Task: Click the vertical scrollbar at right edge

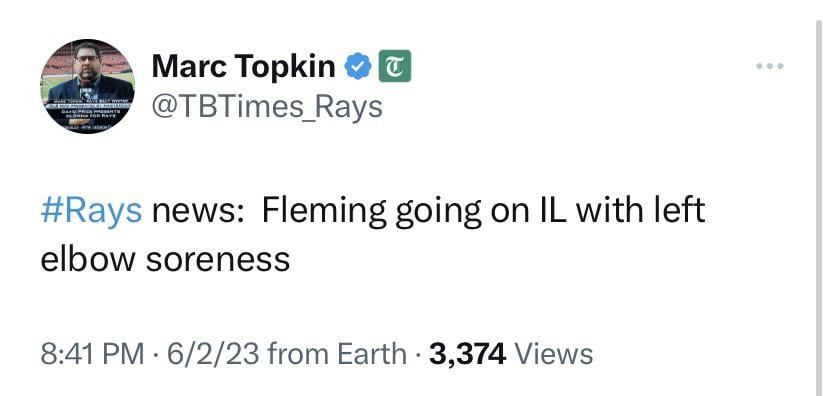Action: (x=819, y=198)
